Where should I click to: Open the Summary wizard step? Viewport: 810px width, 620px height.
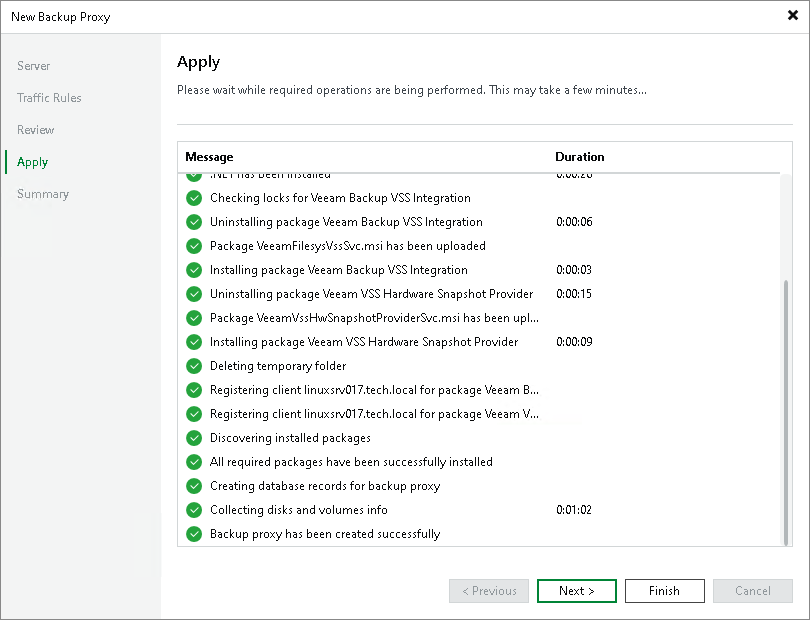(x=43, y=194)
